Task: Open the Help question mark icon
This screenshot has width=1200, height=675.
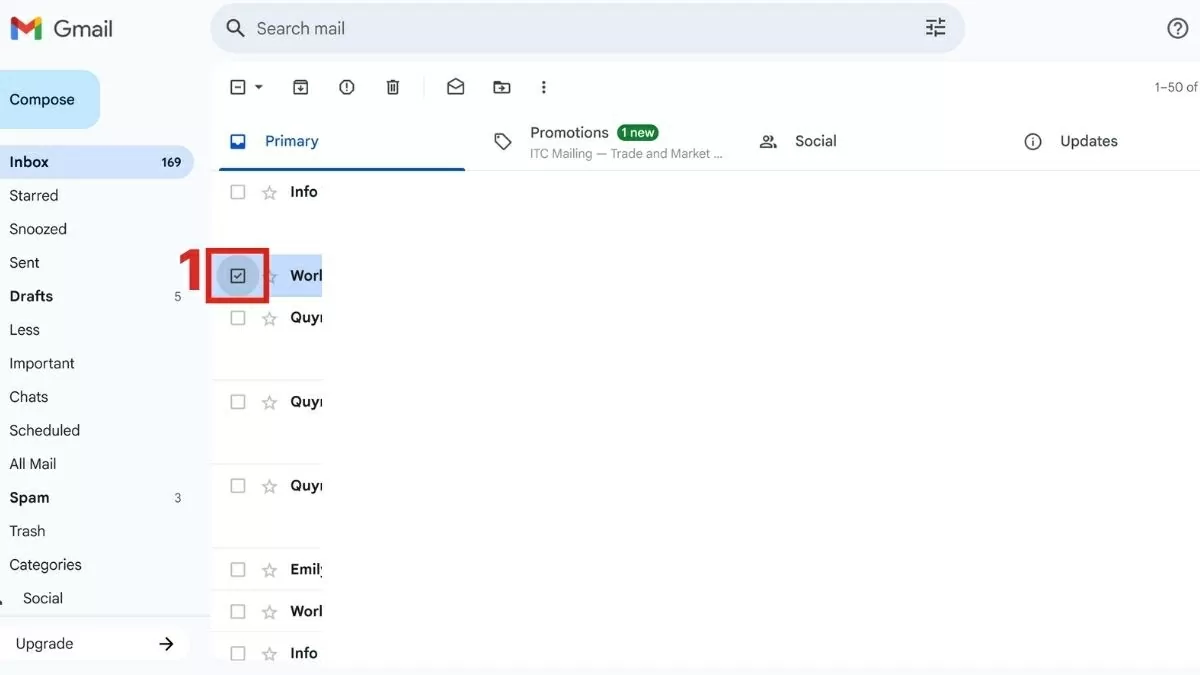Action: point(1178,28)
